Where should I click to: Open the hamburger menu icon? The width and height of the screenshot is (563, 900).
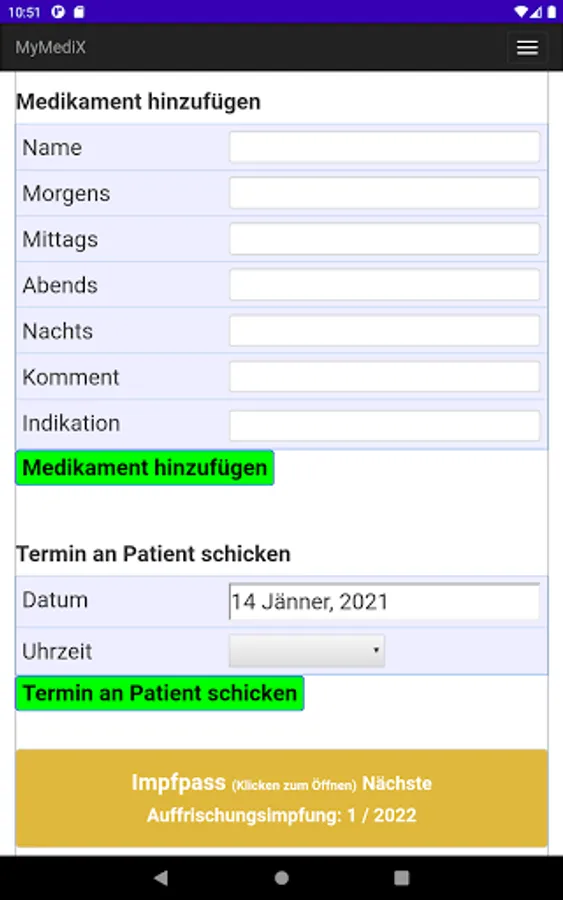(x=527, y=48)
